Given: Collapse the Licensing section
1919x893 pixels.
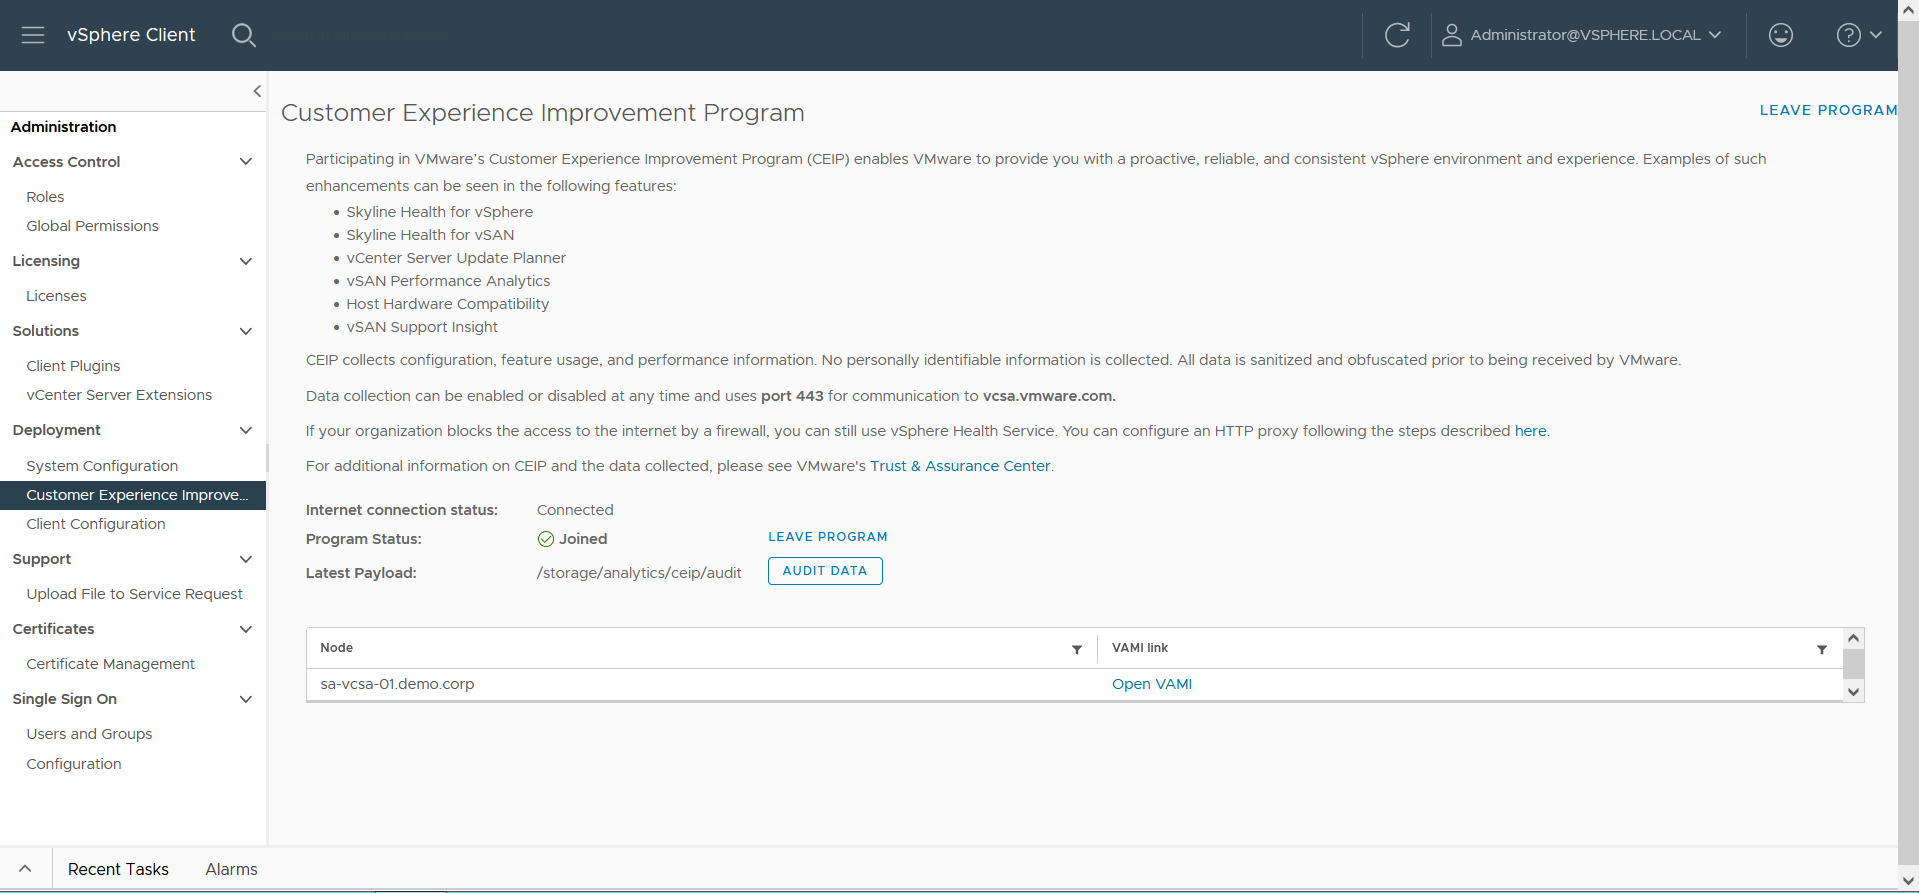Looking at the screenshot, I should [x=246, y=261].
